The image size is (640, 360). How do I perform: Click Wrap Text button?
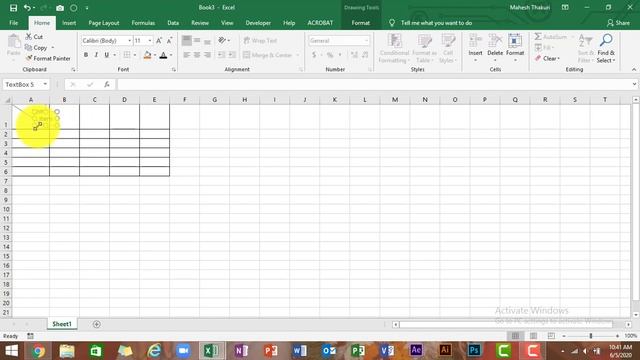[260, 40]
